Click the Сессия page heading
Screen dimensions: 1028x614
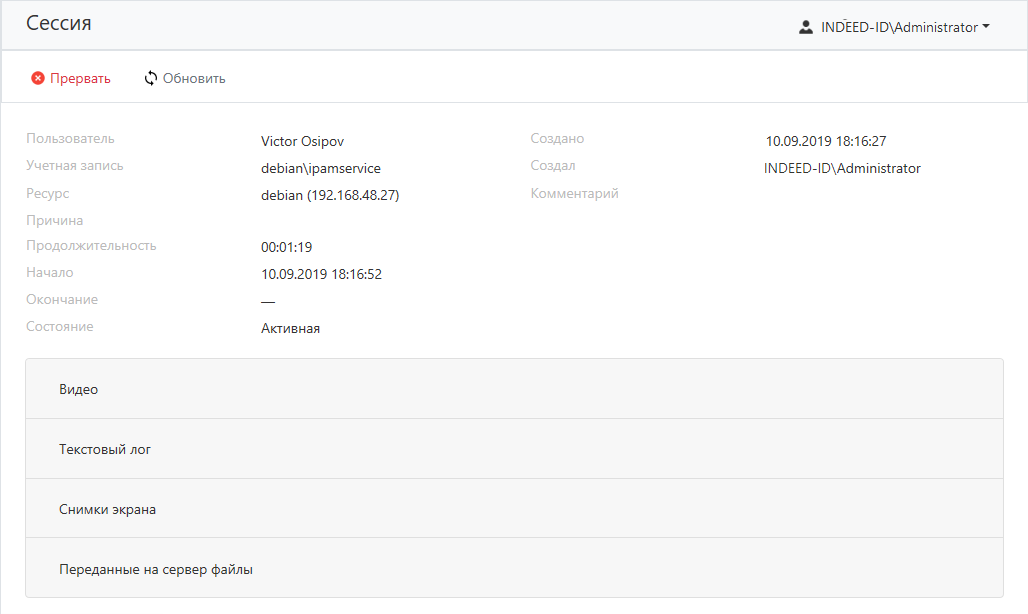click(x=58, y=23)
